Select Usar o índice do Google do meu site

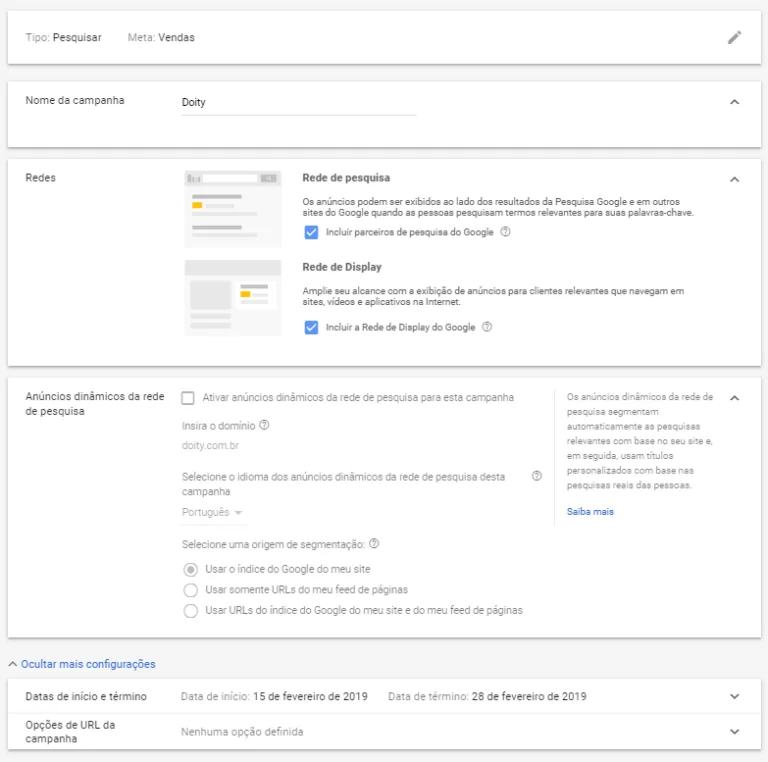(191, 570)
